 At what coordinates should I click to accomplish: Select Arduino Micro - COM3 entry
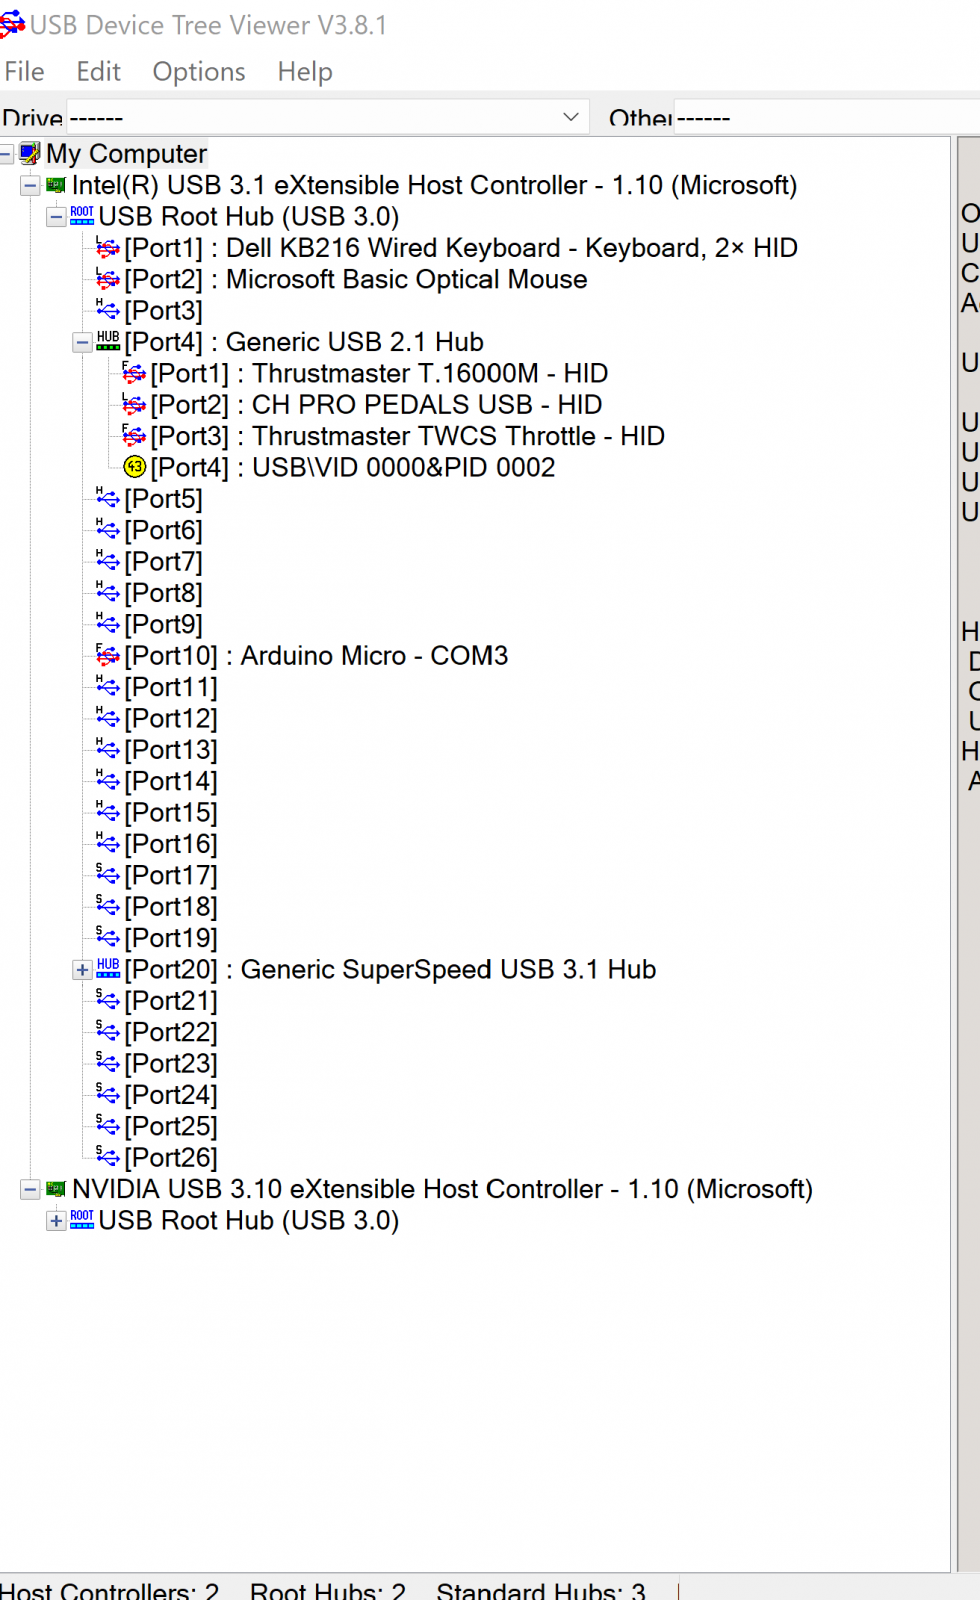tap(316, 655)
